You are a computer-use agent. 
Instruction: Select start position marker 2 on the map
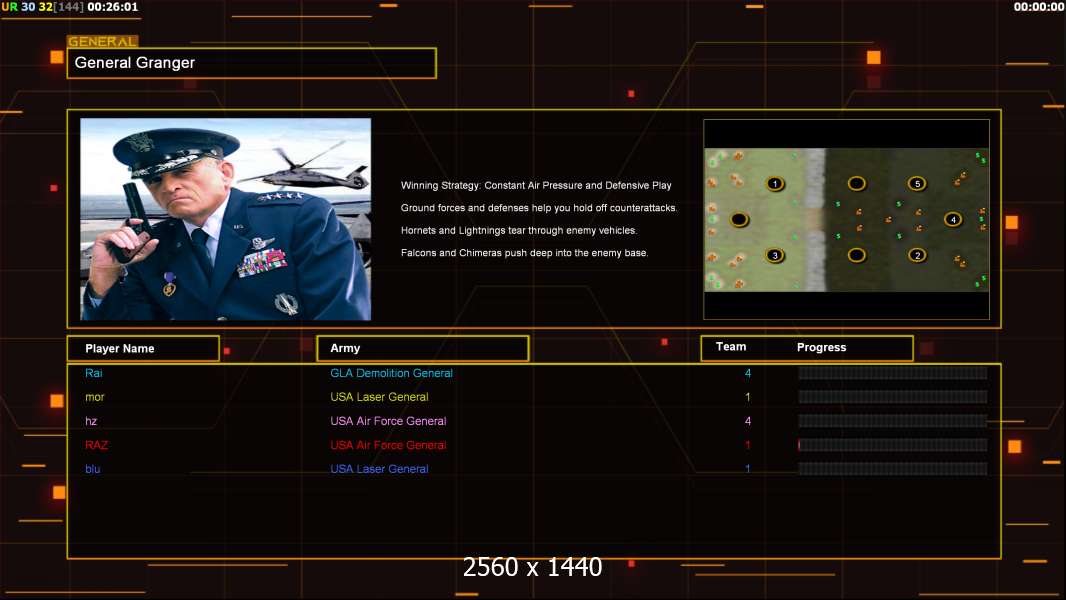917,255
